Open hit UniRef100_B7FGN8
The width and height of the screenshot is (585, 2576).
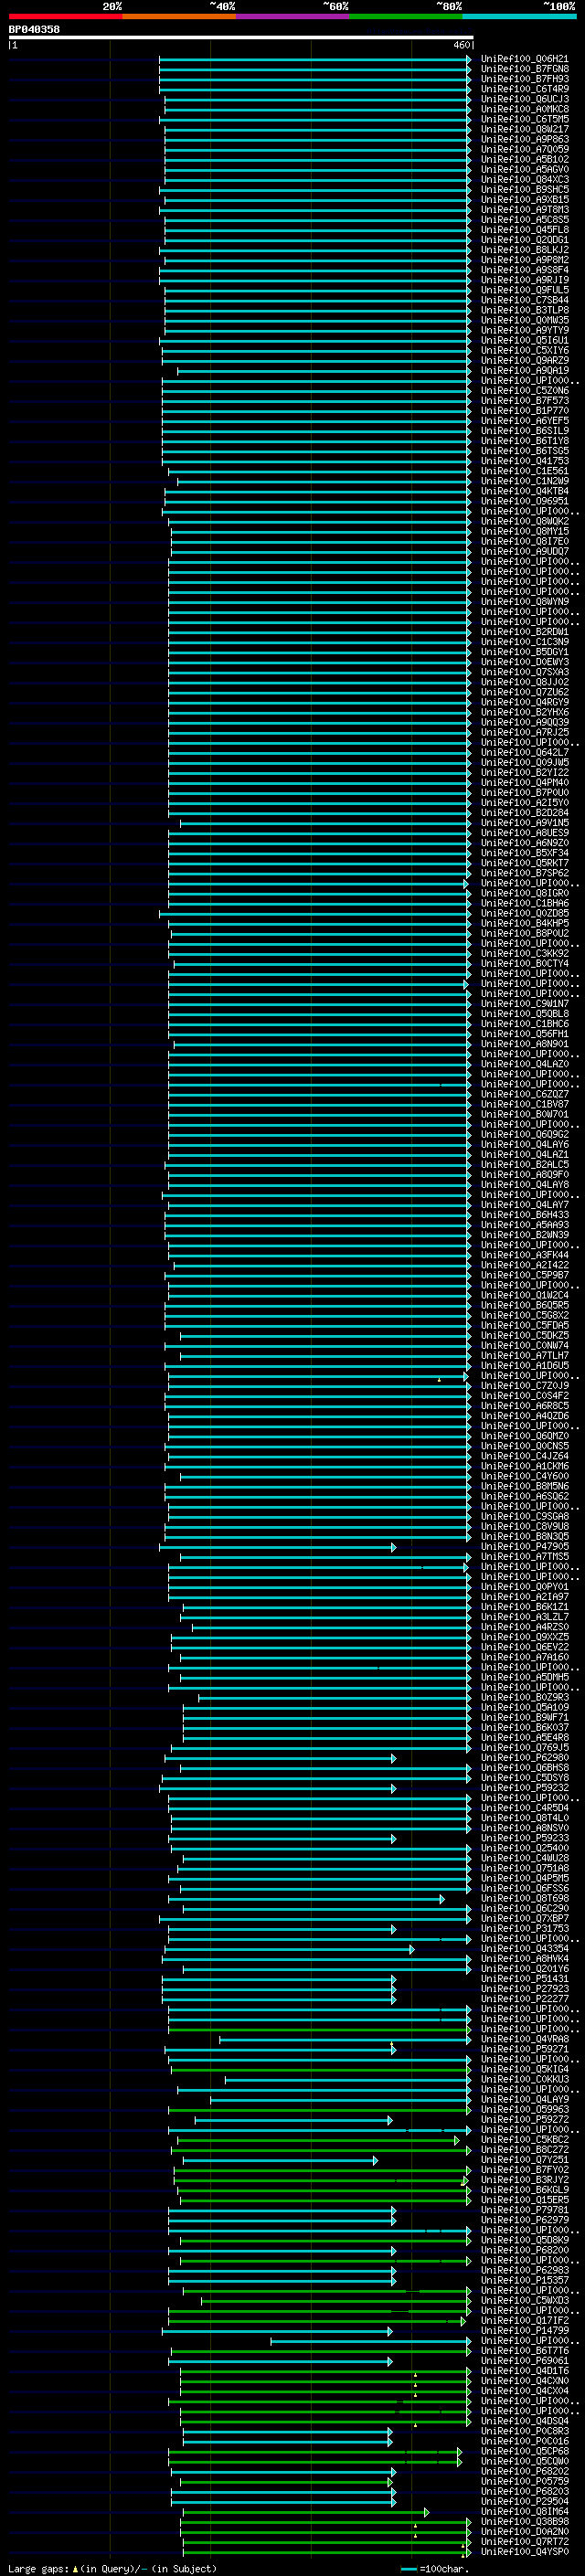coord(524,69)
